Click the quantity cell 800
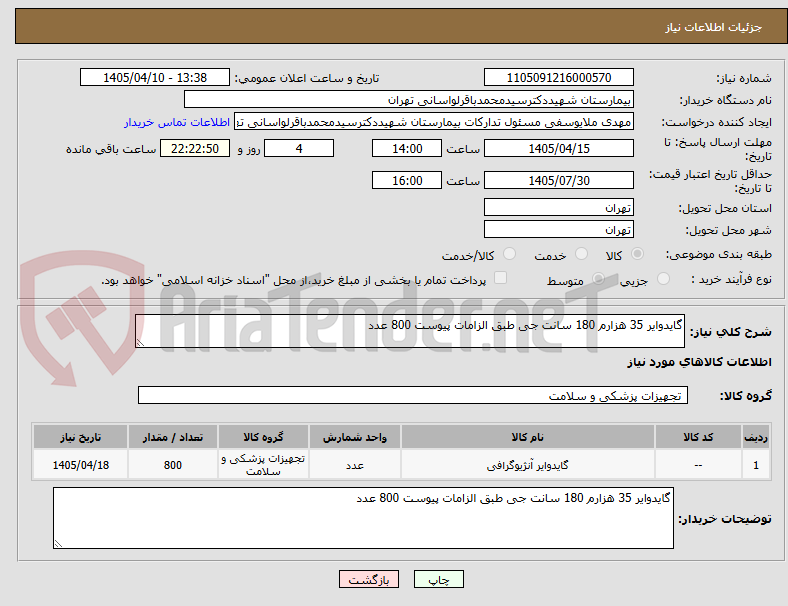Screen dimensions: 788x606 [x=173, y=465]
